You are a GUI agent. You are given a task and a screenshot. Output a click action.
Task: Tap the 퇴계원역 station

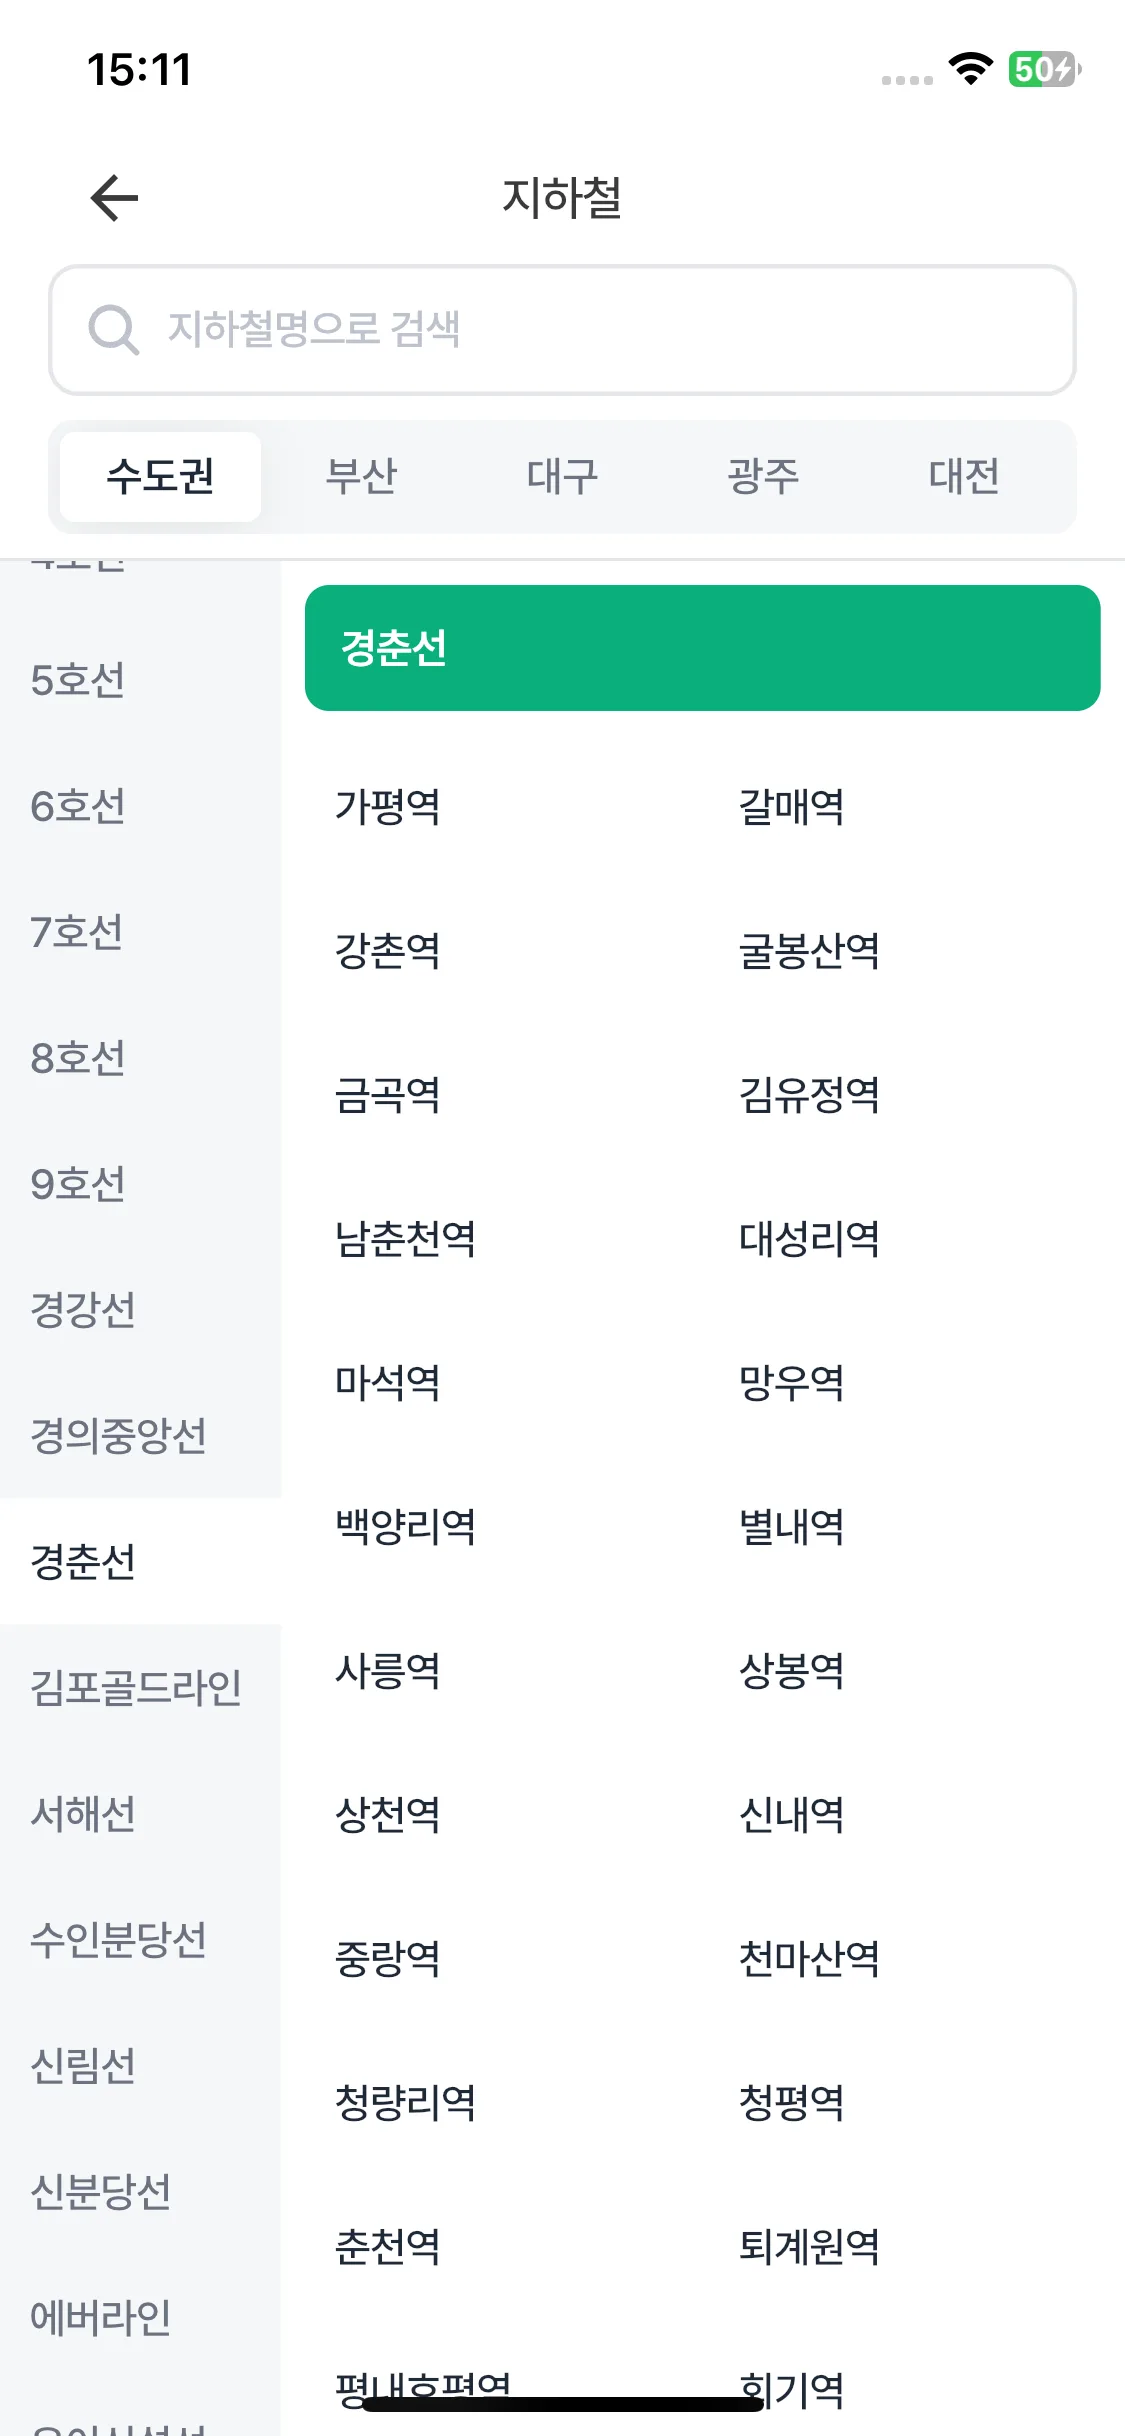[809, 2247]
